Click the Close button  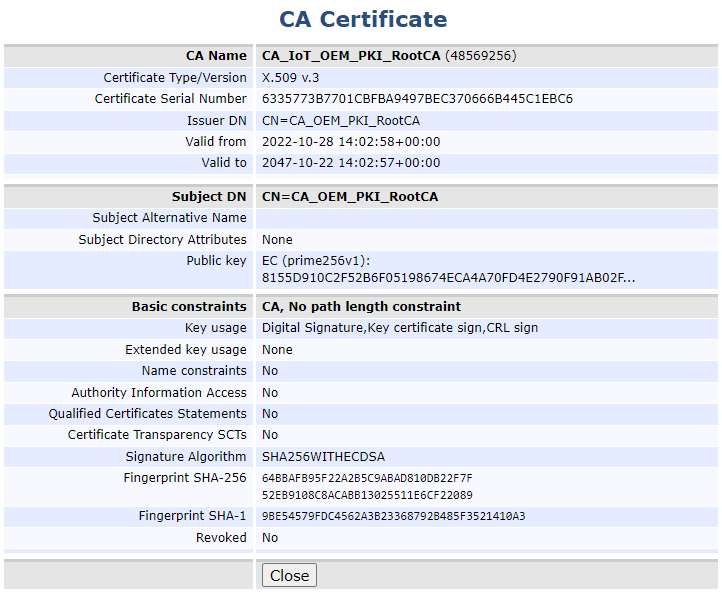(x=289, y=575)
